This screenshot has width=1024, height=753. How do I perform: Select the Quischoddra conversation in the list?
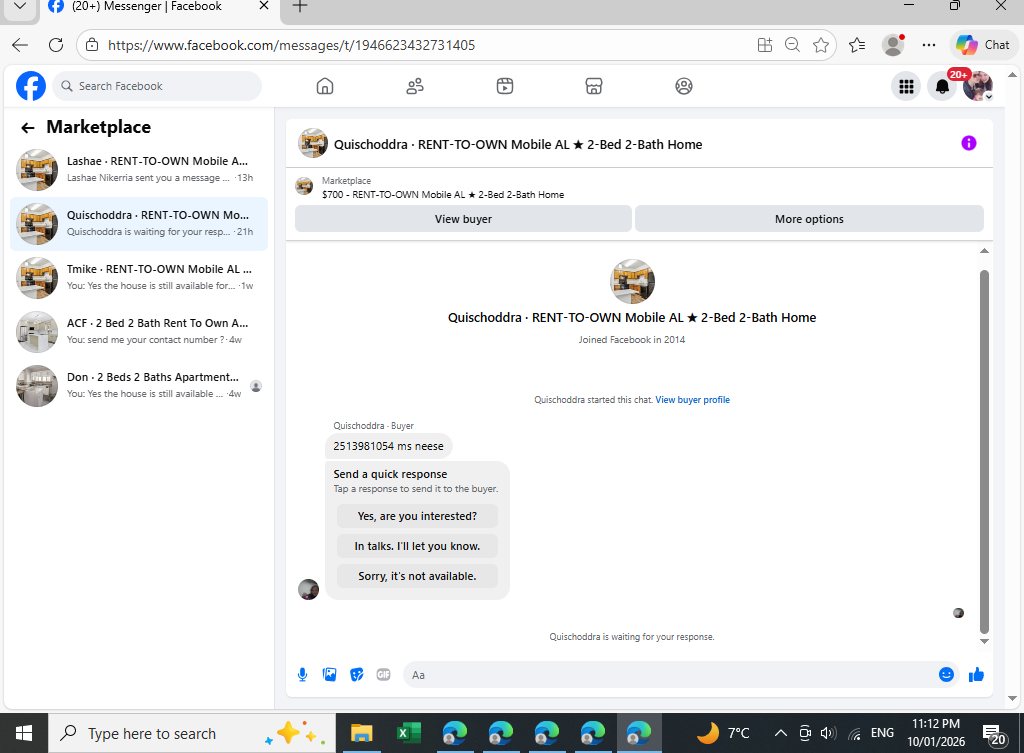(138, 223)
